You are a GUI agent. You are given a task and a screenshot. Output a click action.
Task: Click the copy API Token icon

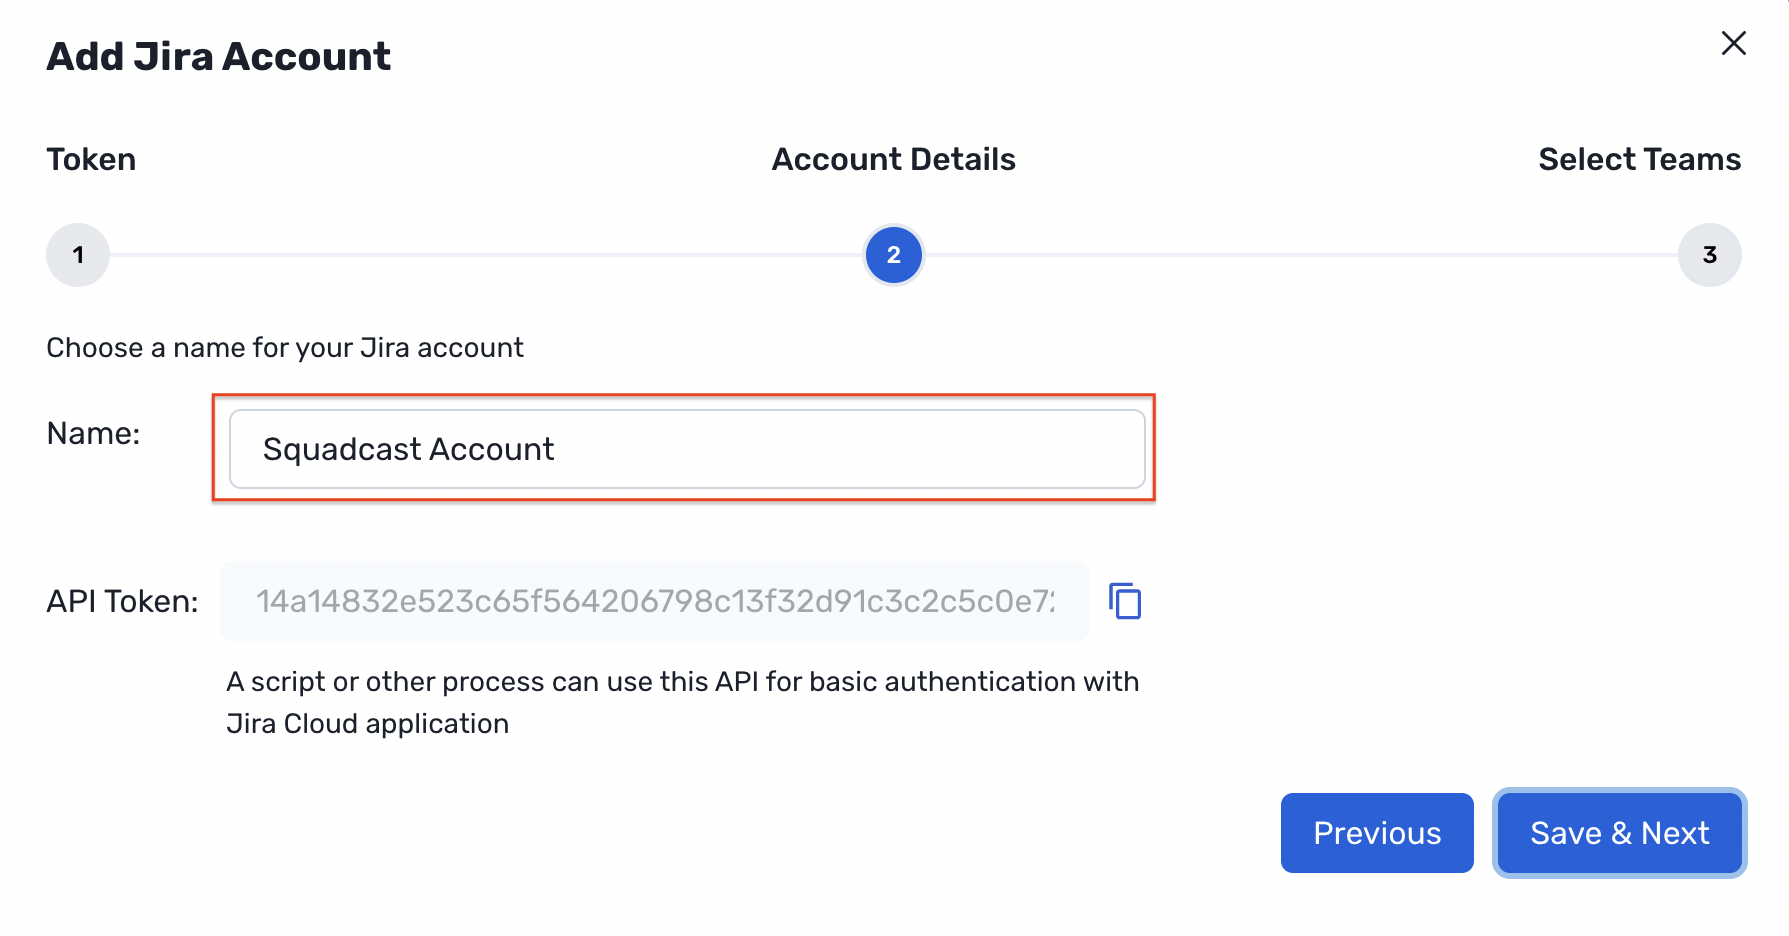[1124, 601]
